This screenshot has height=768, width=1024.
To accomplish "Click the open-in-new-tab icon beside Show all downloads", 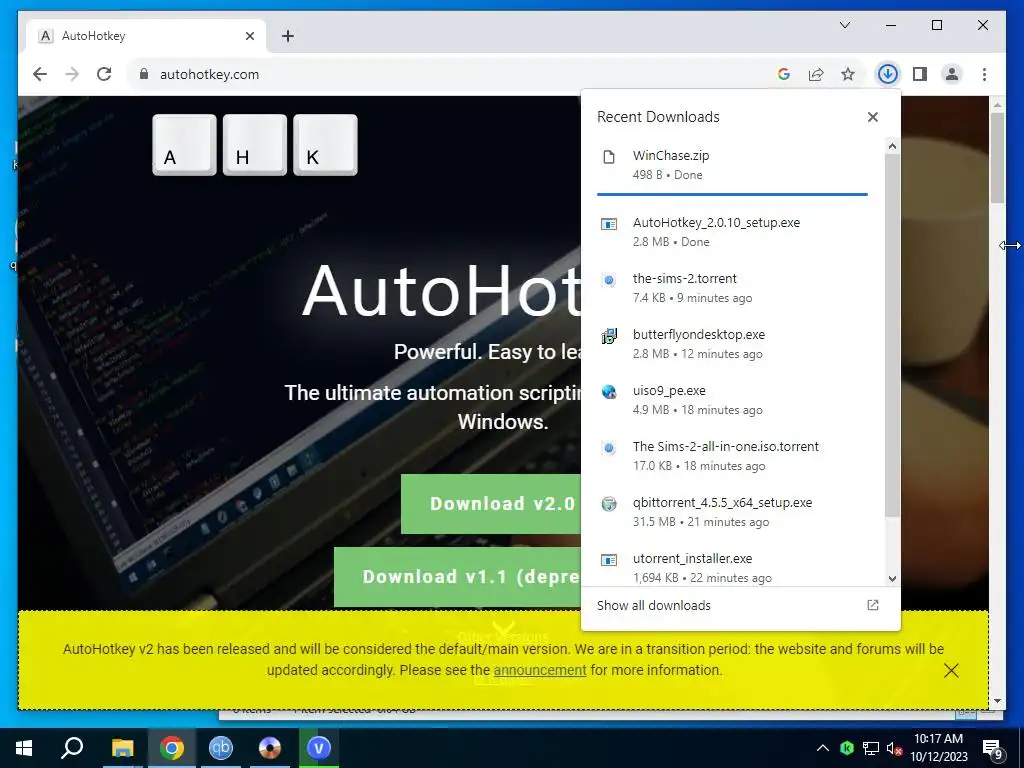I will 872,605.
